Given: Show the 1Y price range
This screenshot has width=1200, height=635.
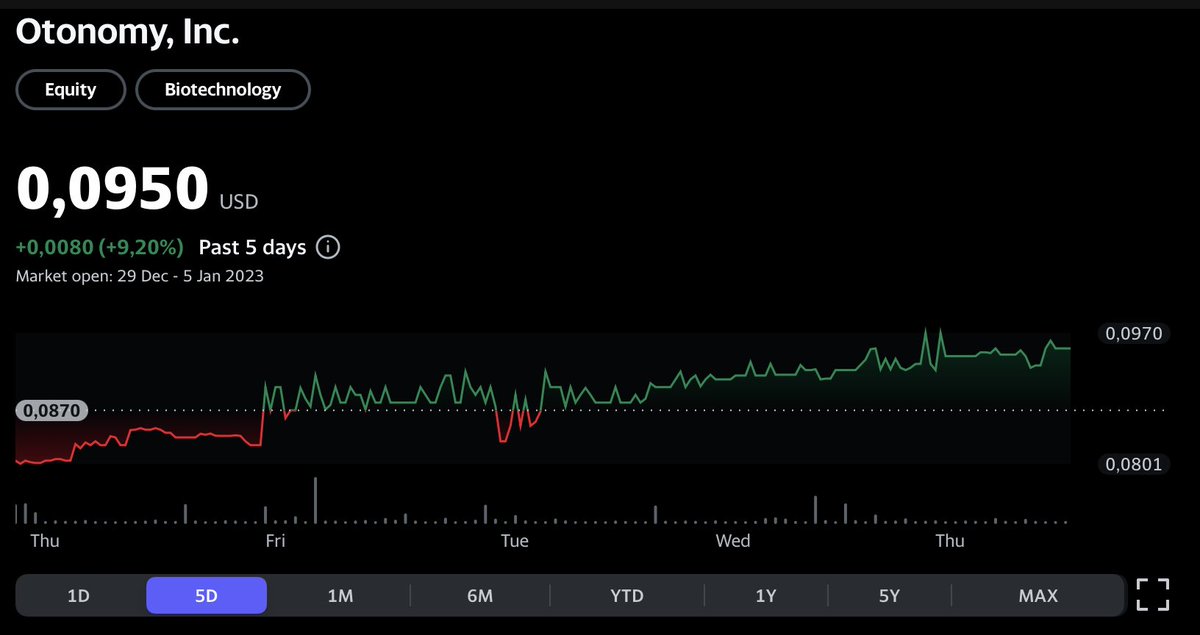Looking at the screenshot, I should (766, 595).
